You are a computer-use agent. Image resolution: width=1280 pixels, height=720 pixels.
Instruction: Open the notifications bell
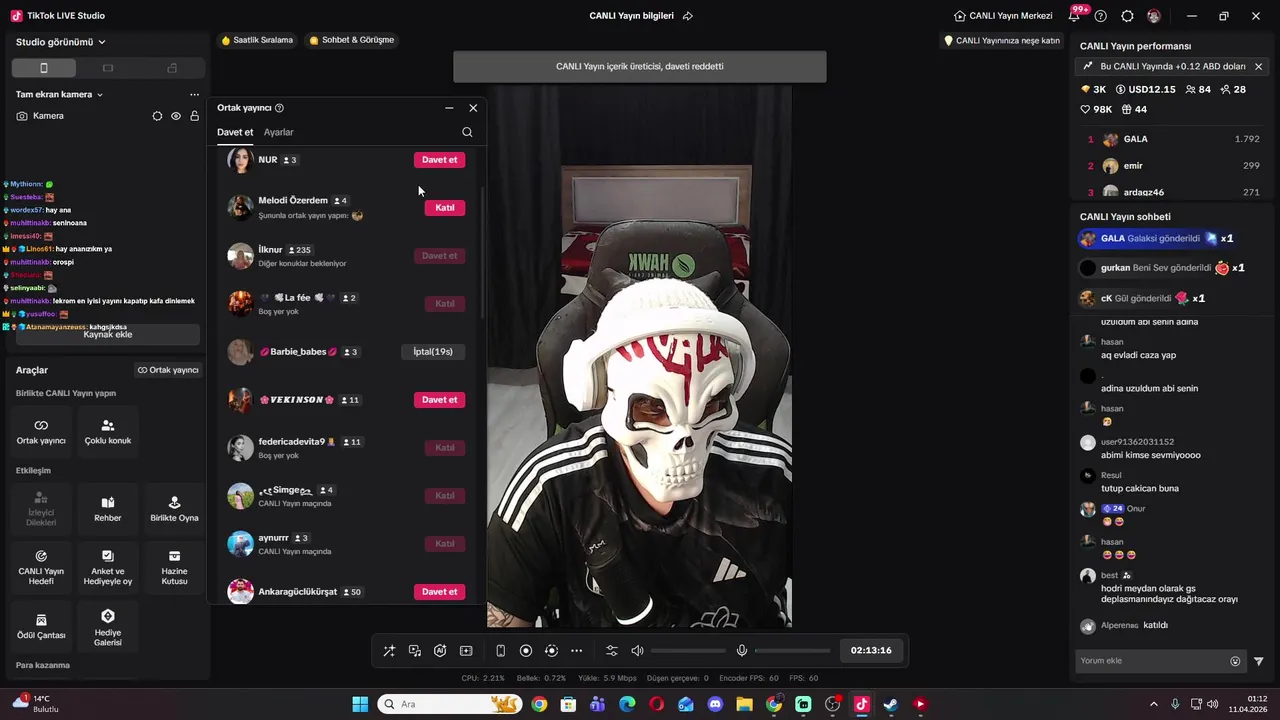pyautogui.click(x=1075, y=16)
